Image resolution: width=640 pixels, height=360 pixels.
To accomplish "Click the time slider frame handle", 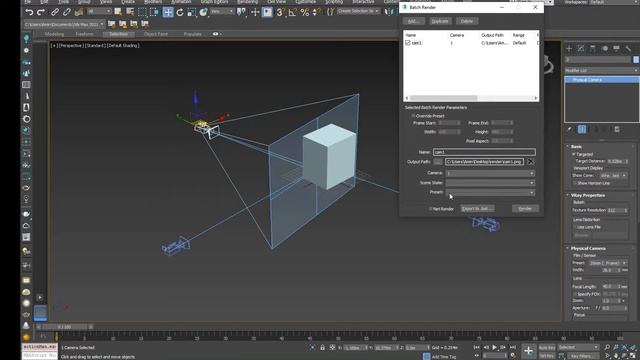I will coord(64,327).
